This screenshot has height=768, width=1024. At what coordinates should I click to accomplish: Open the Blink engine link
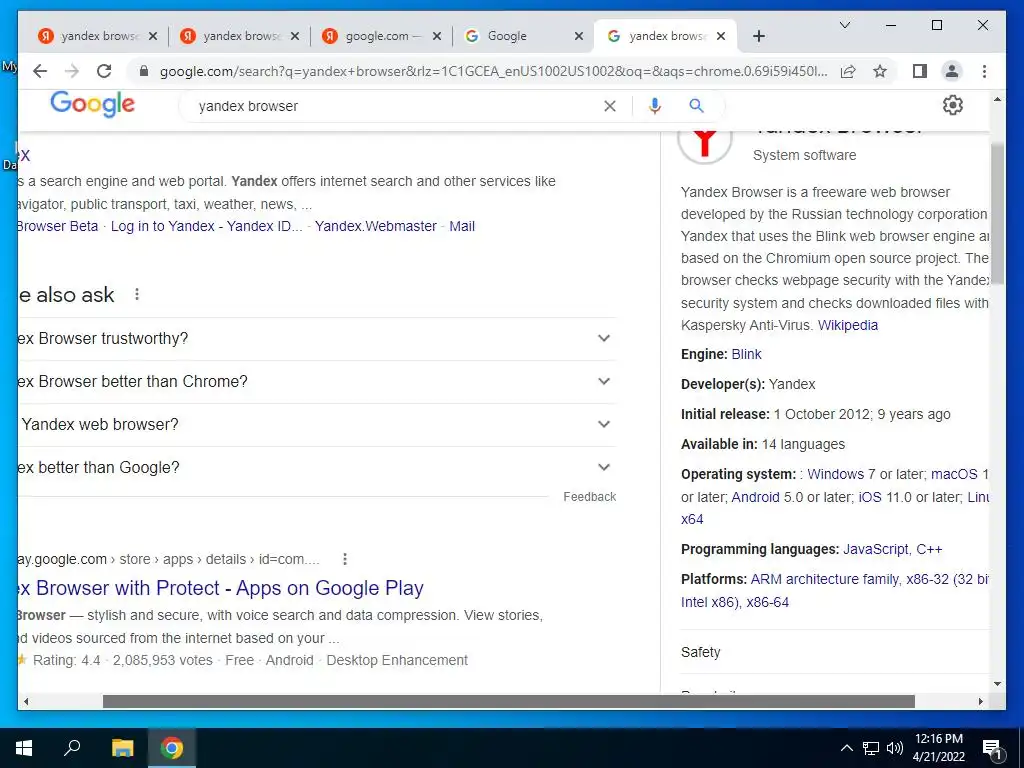tap(746, 355)
